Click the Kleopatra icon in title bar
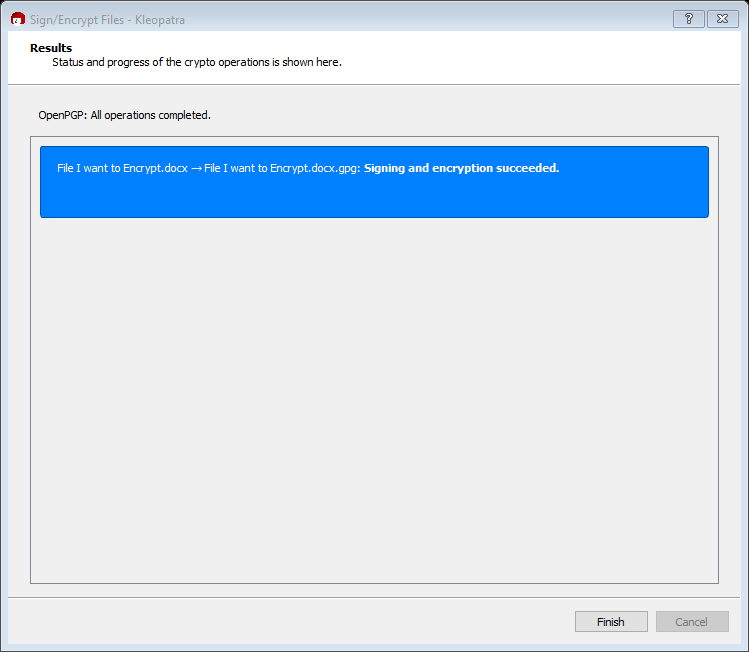Viewport: 749px width, 652px height. click(17, 19)
